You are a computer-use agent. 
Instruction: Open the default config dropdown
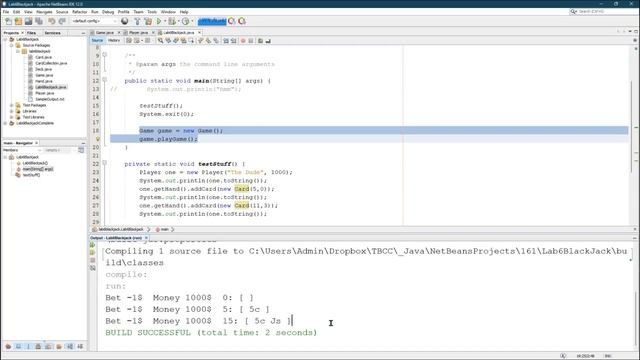(94, 21)
